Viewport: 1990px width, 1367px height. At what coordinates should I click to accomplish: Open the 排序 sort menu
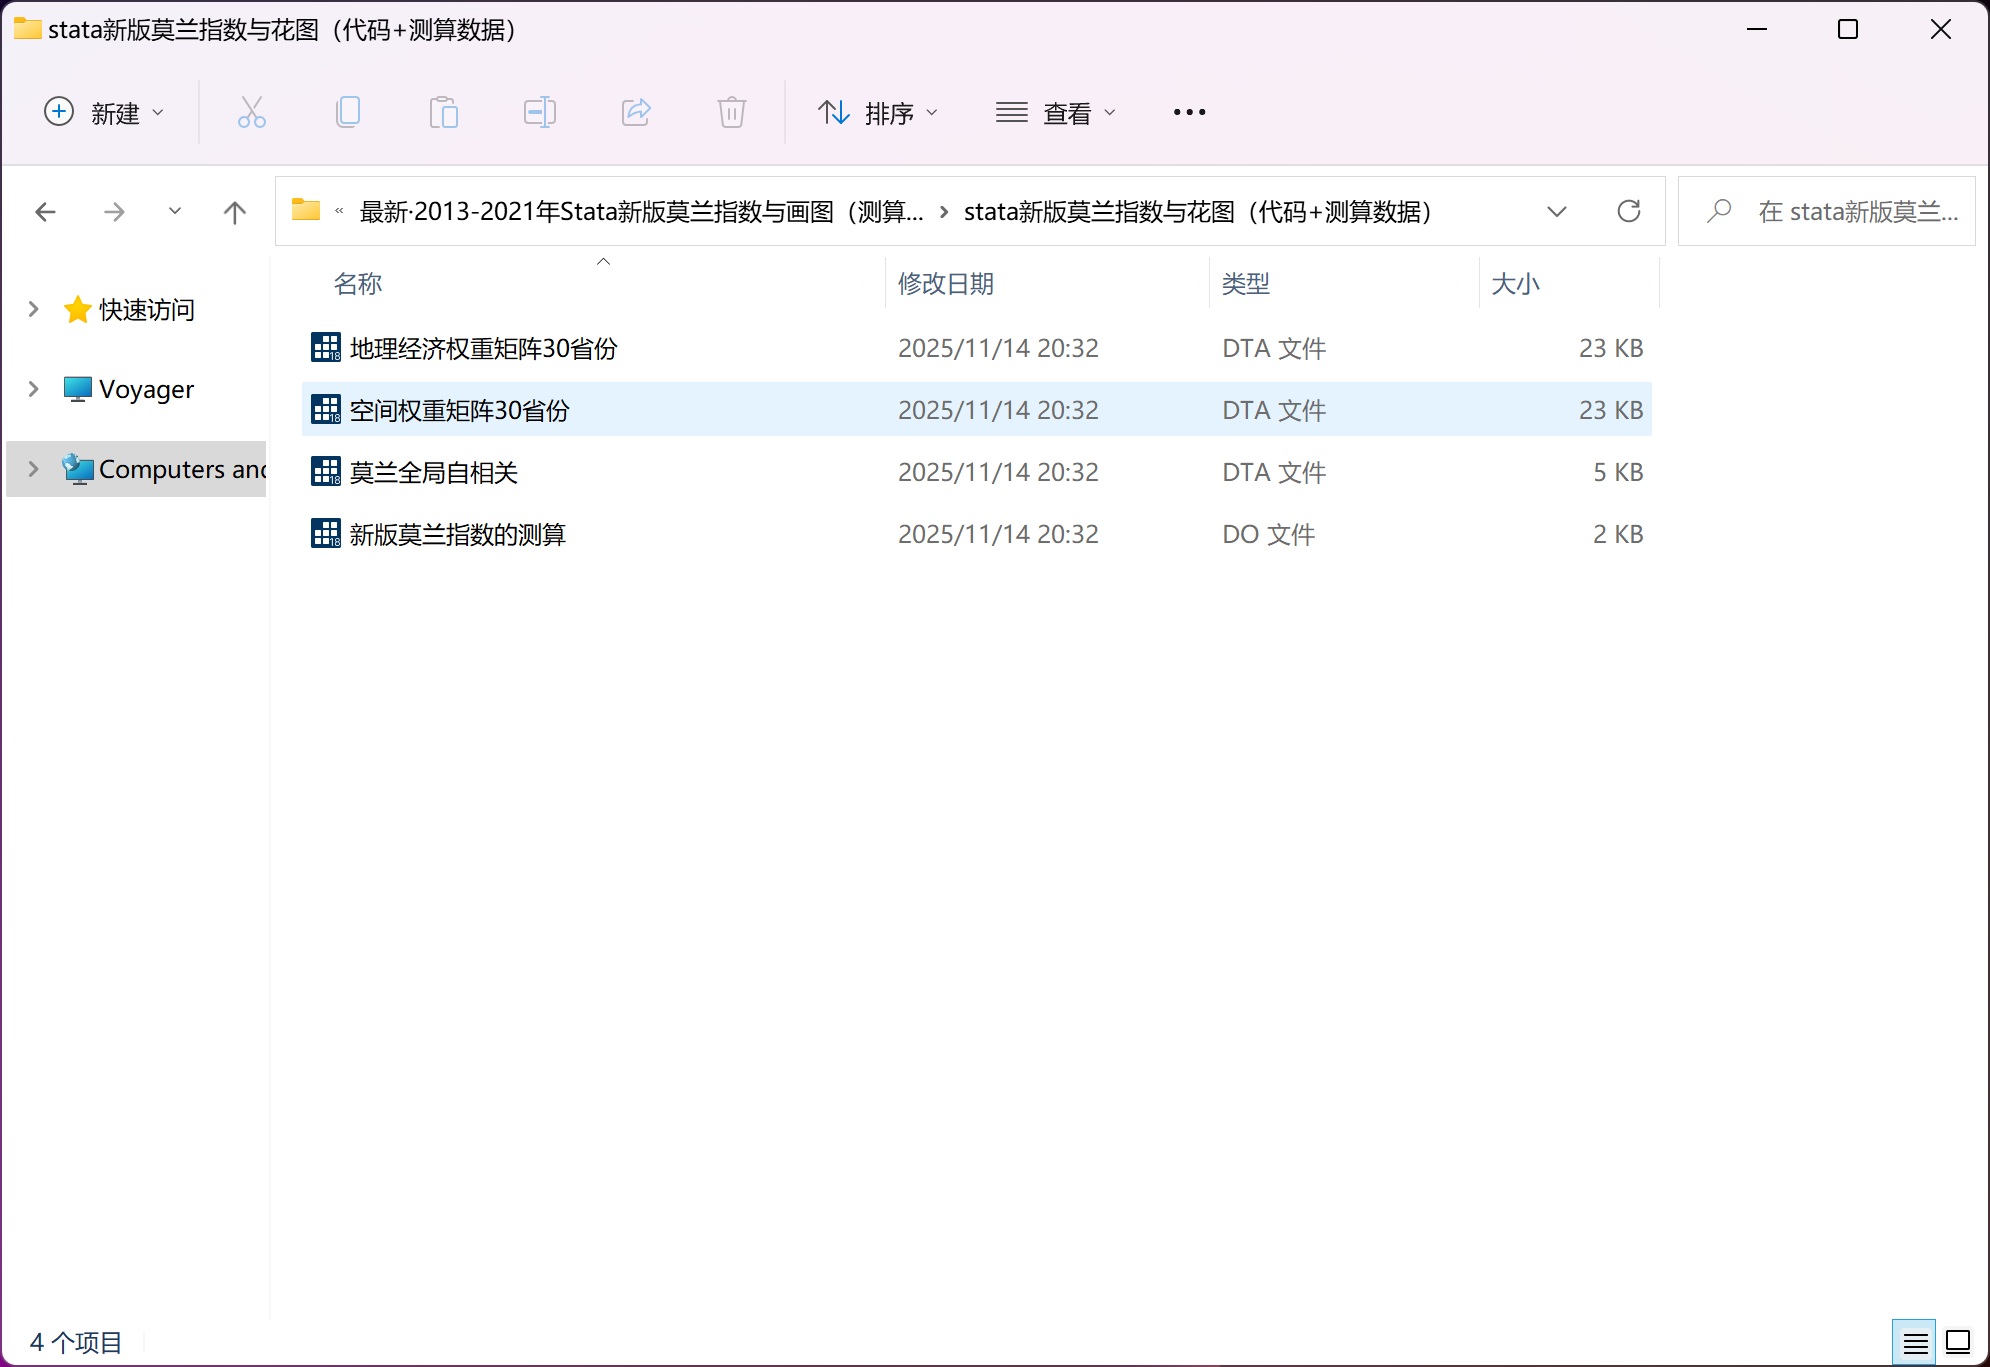pos(878,113)
